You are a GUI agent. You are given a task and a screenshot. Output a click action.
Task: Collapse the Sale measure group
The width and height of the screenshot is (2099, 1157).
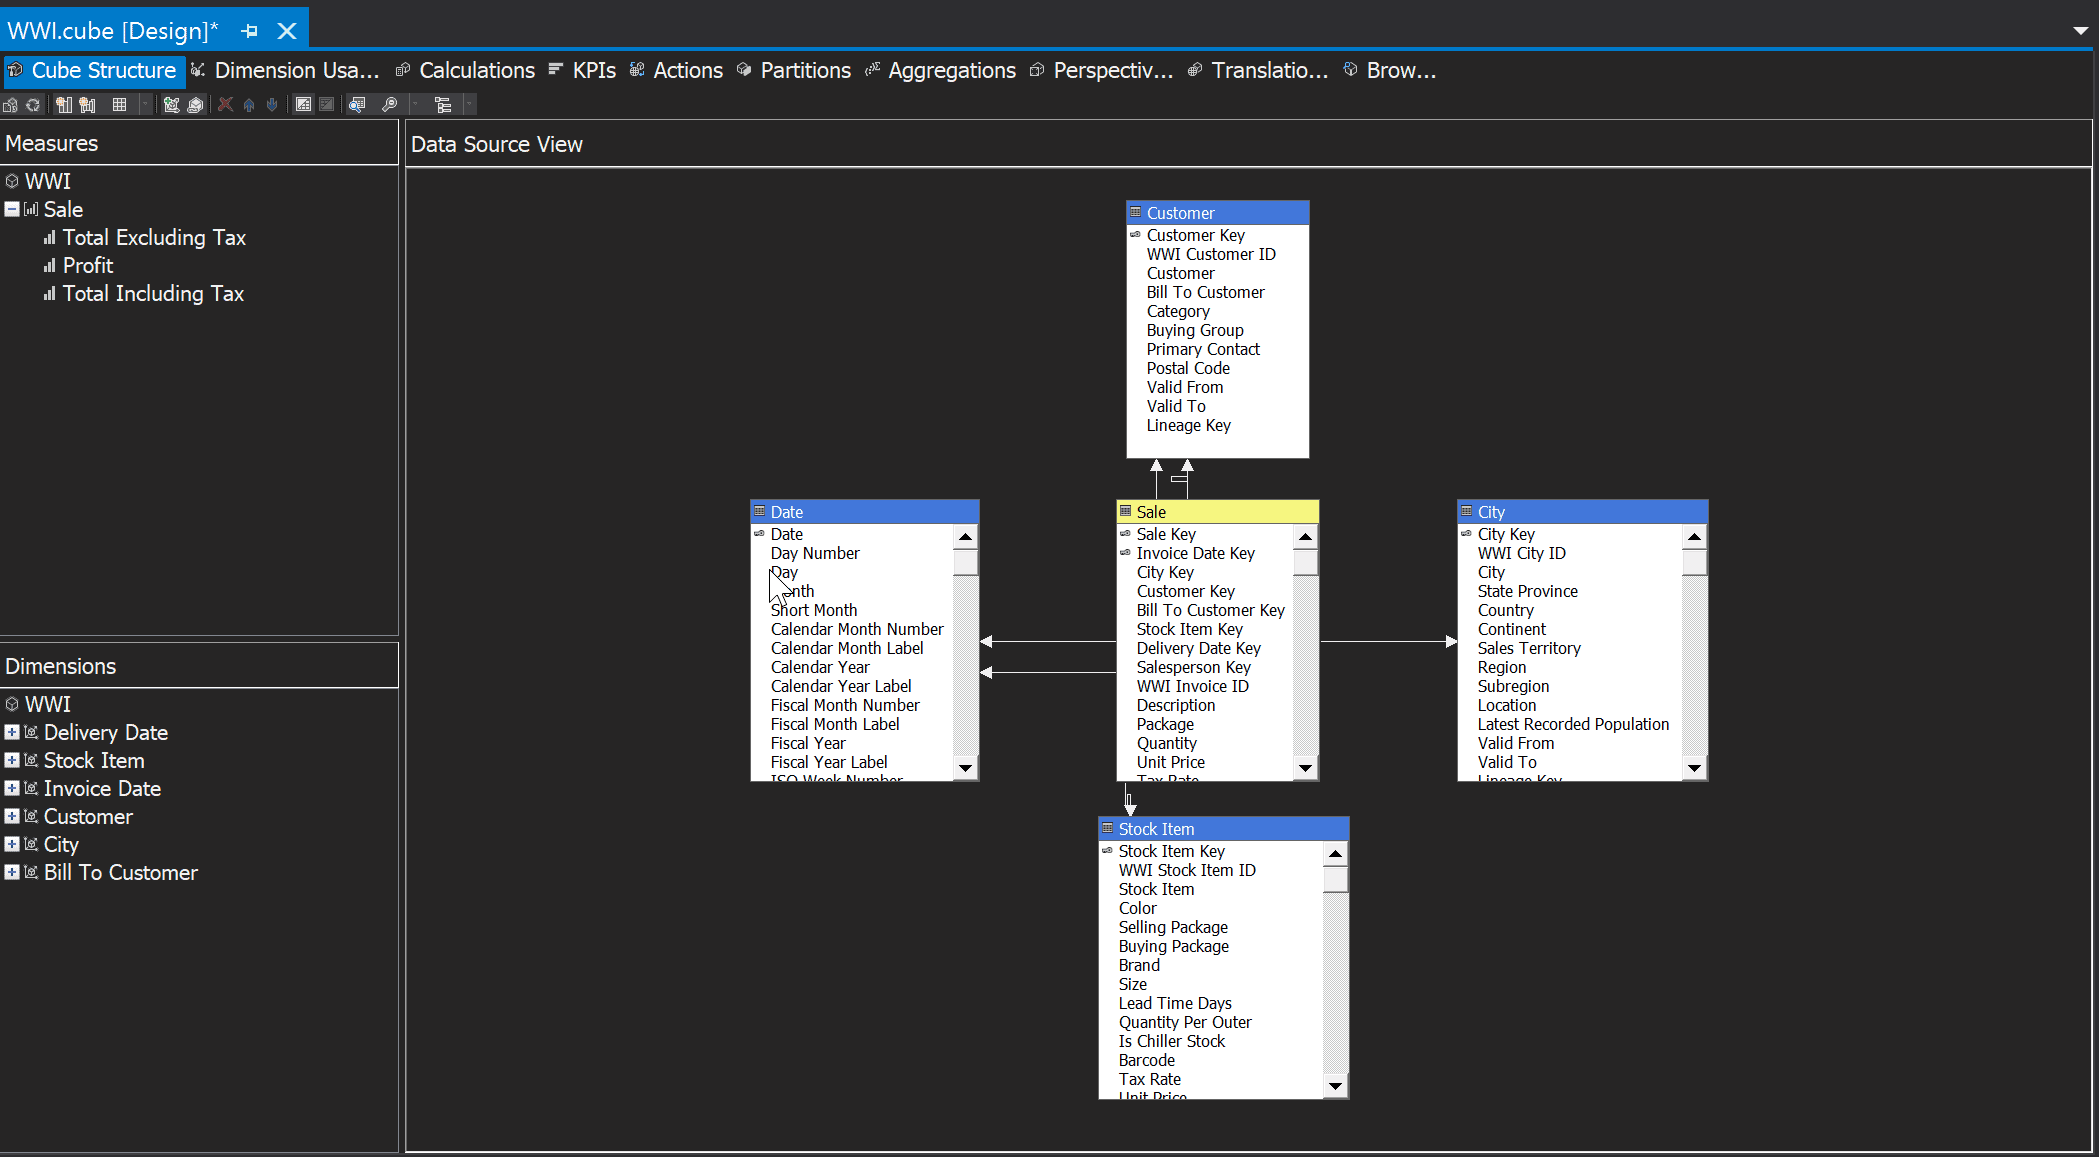point(12,210)
